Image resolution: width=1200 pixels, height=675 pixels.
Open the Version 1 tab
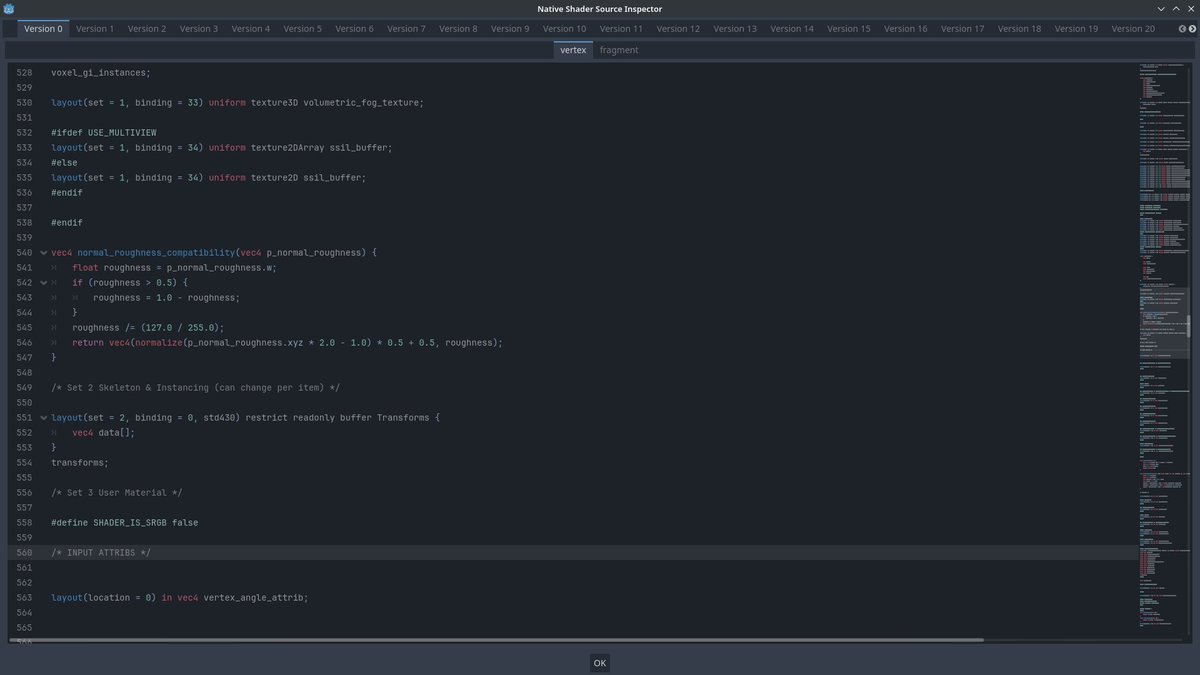tap(95, 29)
